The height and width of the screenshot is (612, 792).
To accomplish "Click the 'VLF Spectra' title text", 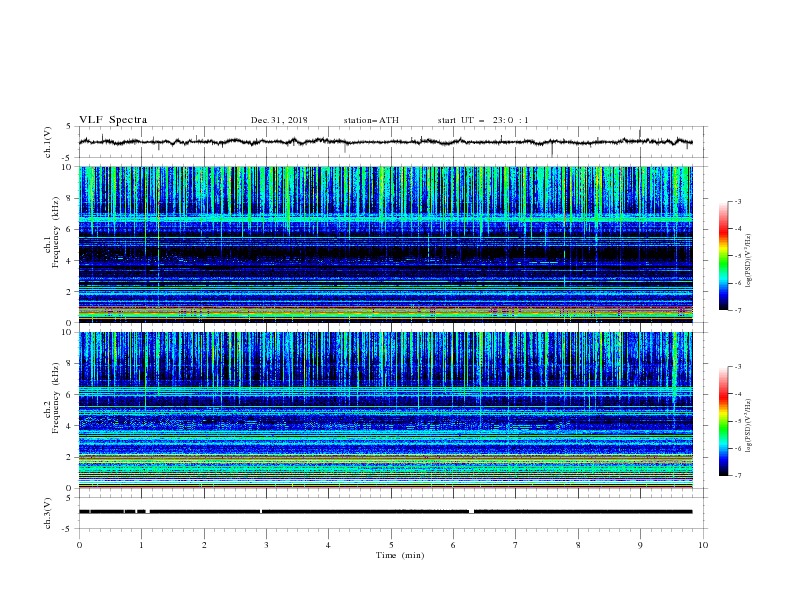I will (113, 120).
